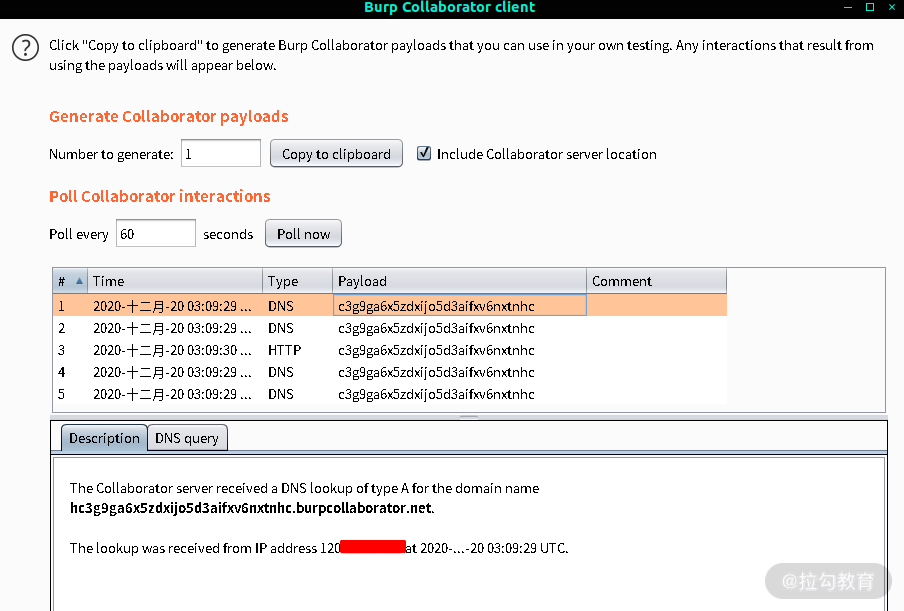Focus the Number to generate field
904x611 pixels.
221,153
